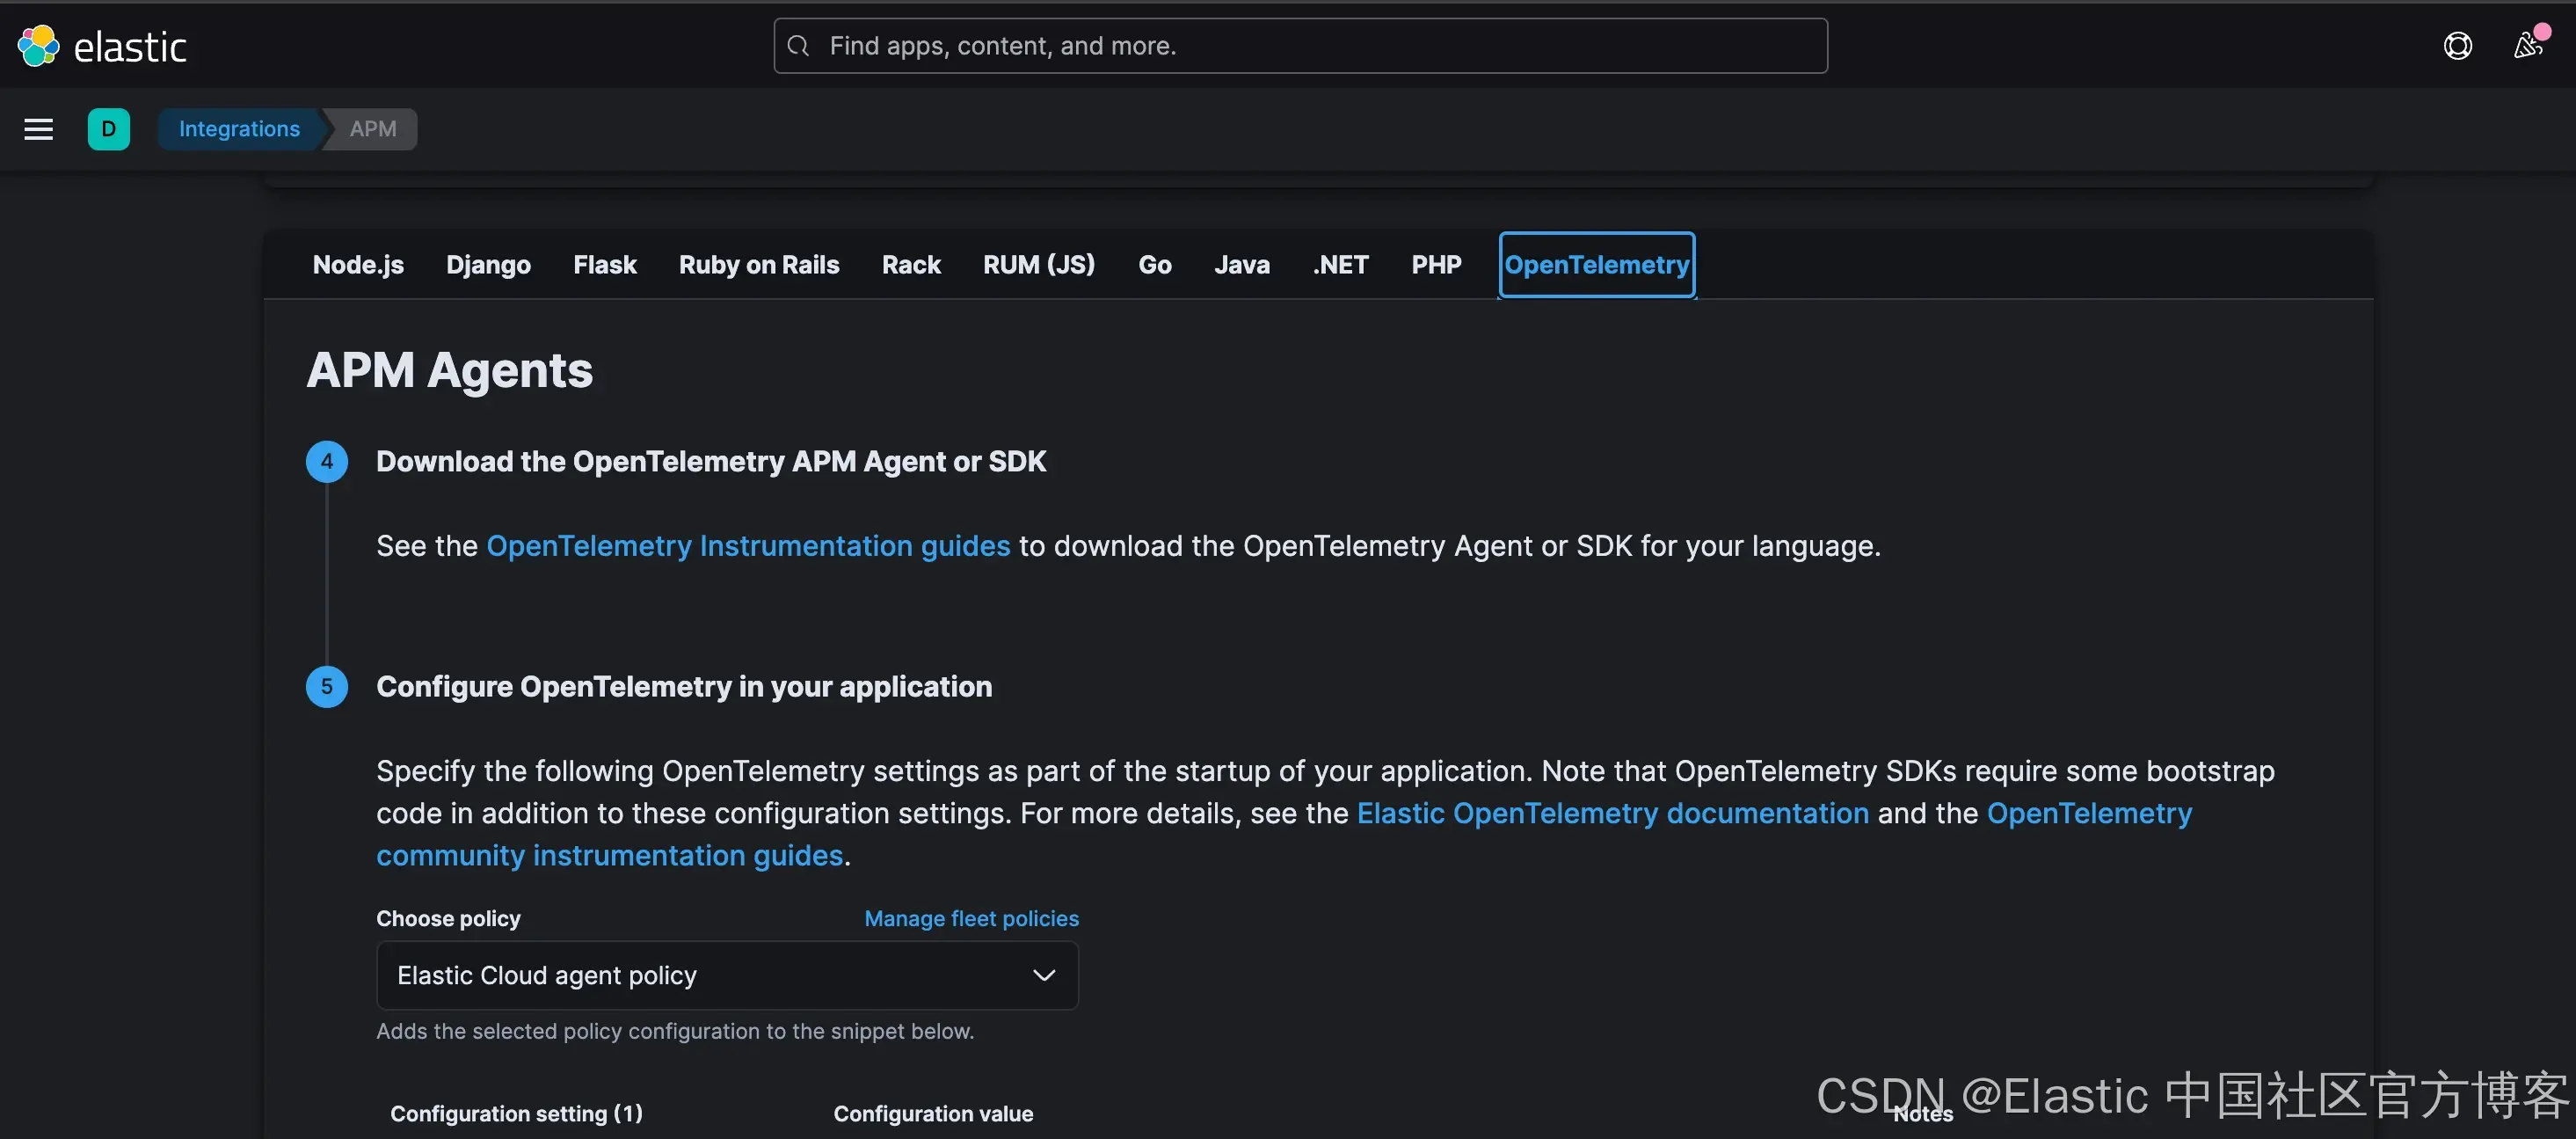Click the Elastic logo icon
Viewport: 2576px width, 1139px height.
click(39, 46)
